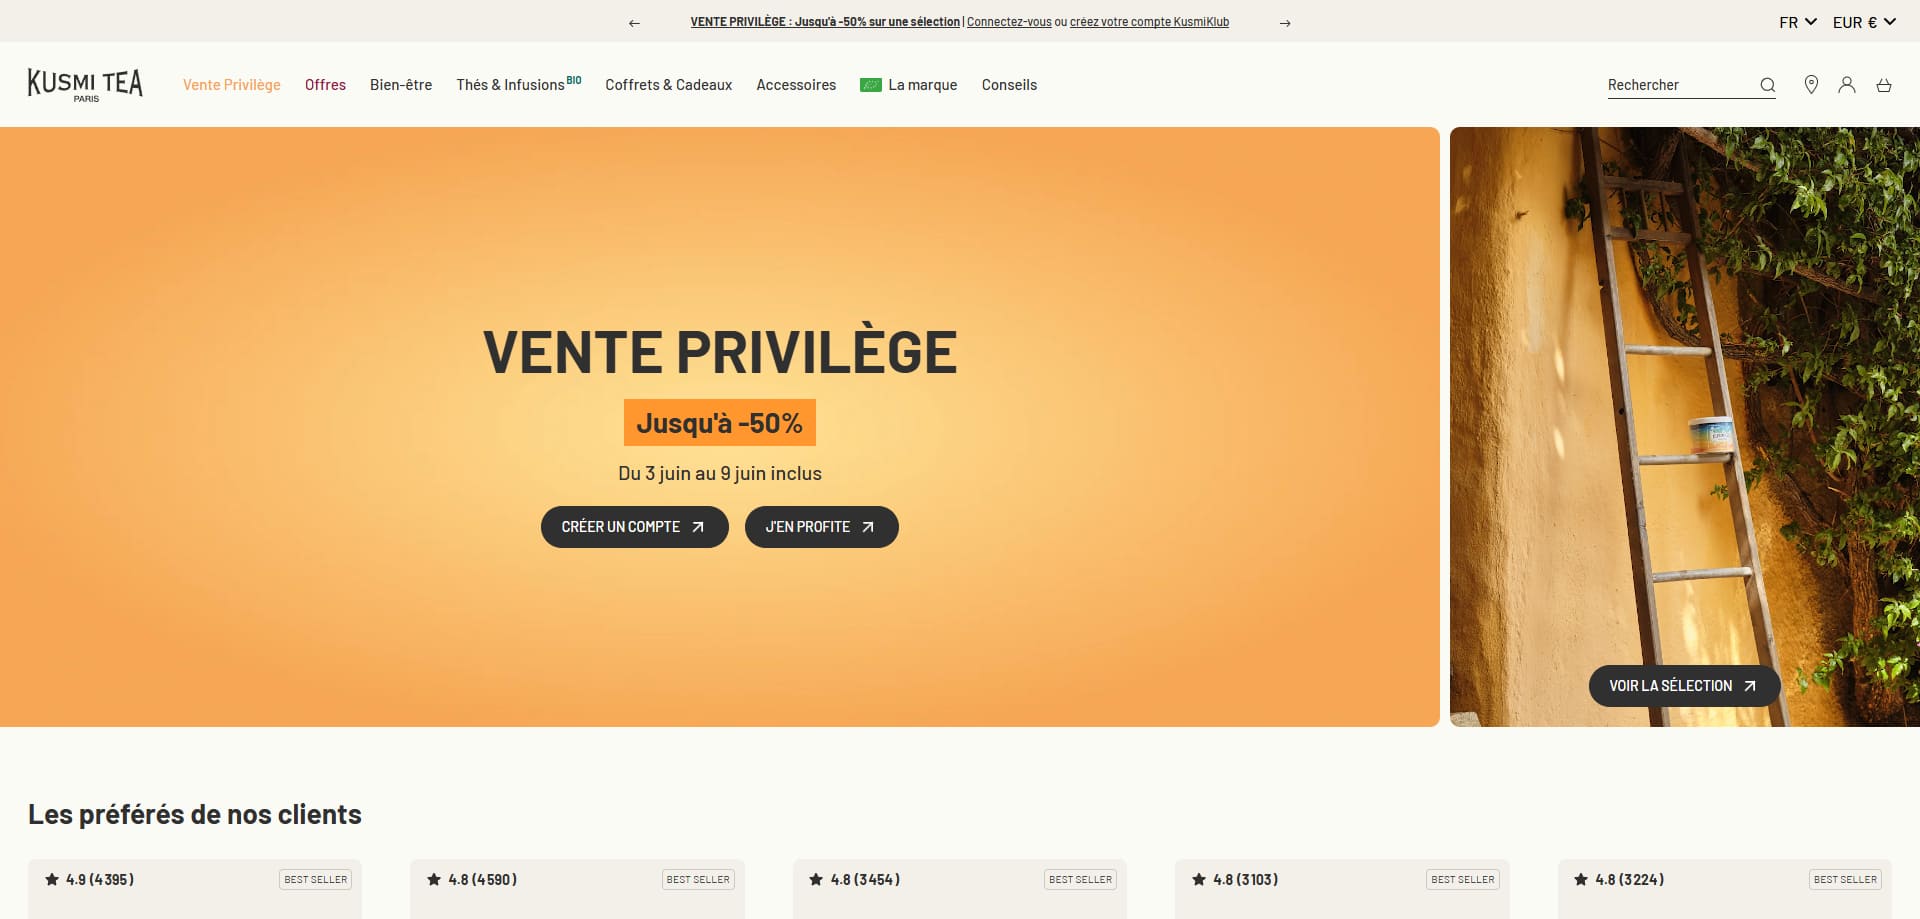Click the BEST SELLER badge beside 4.8 (4590)

click(698, 880)
